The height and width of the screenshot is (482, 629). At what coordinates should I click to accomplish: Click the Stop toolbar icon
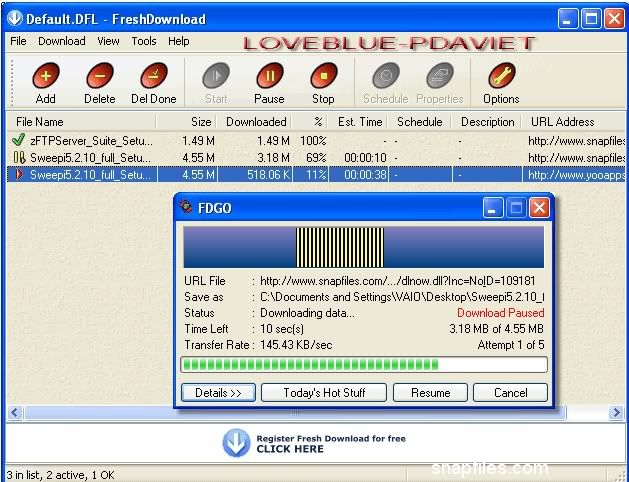(x=323, y=76)
